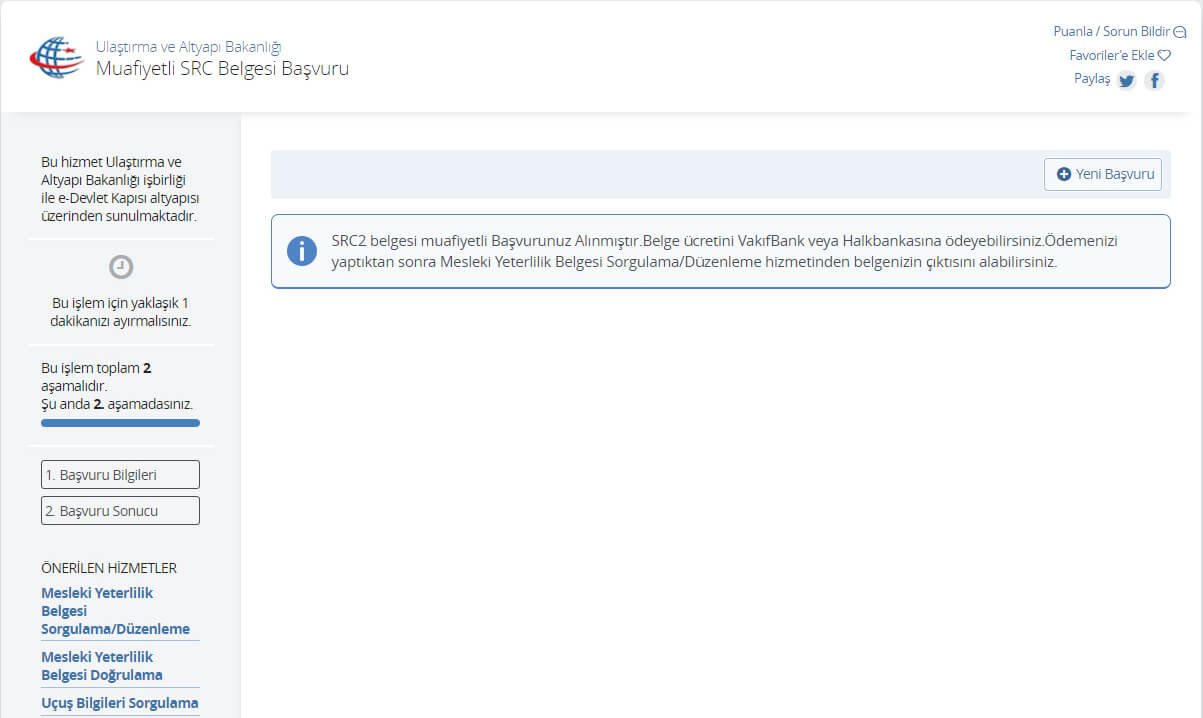Click the Favoriler'e Ekle text link
This screenshot has width=1203, height=718.
click(x=1111, y=56)
